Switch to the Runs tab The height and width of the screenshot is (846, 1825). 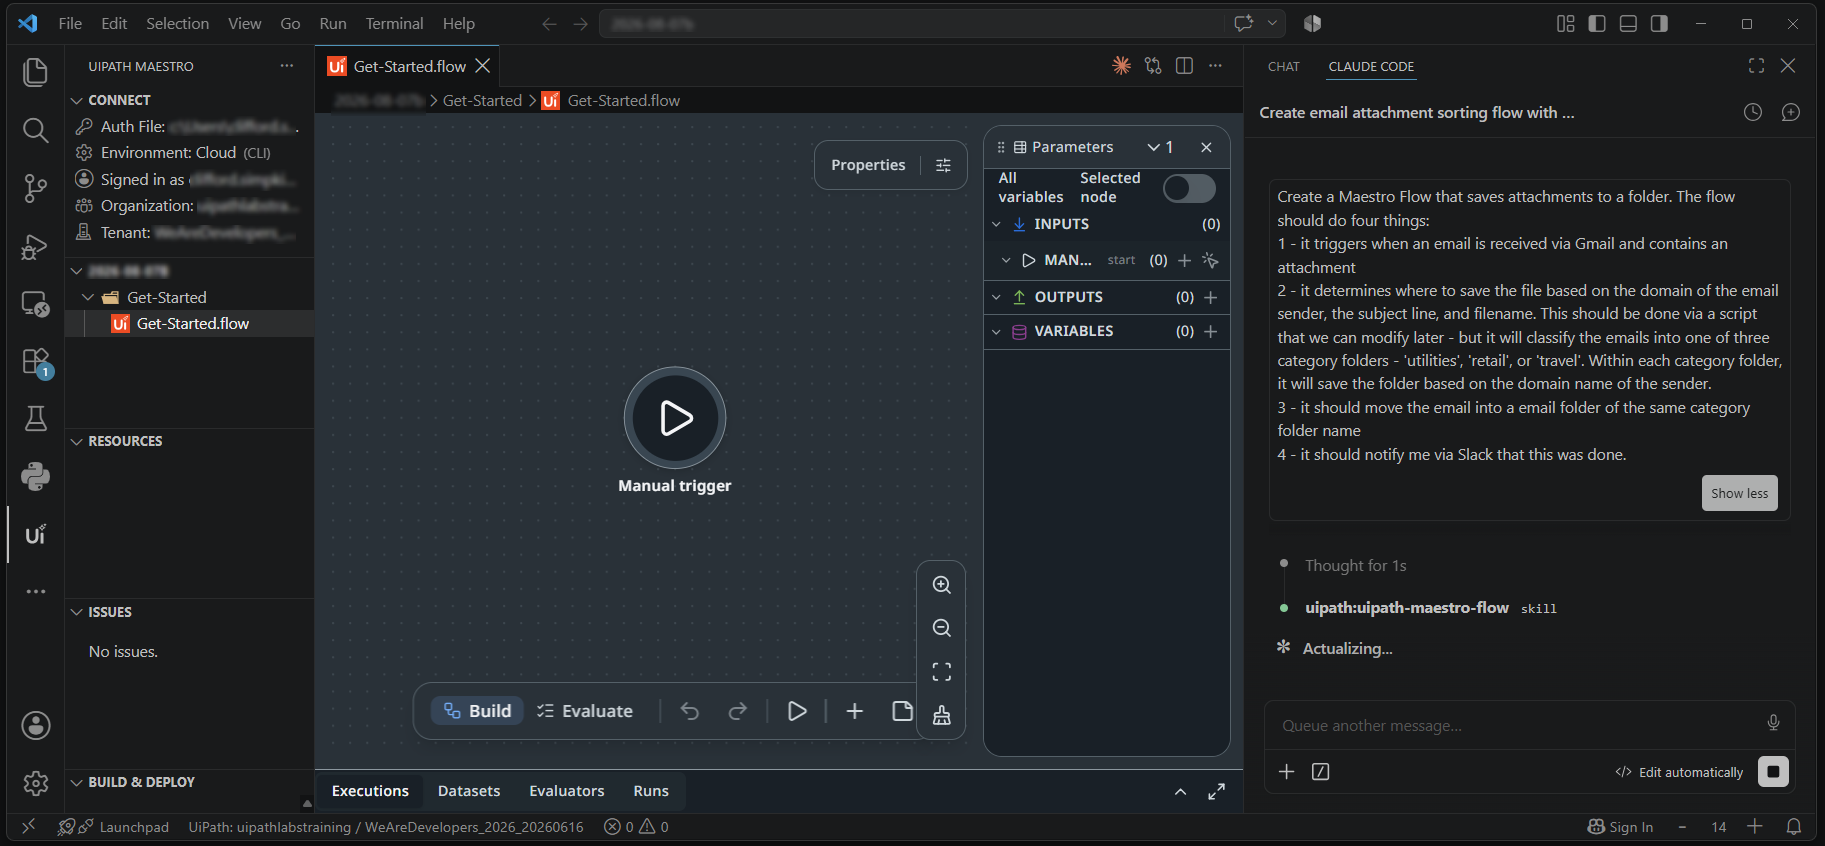(651, 791)
